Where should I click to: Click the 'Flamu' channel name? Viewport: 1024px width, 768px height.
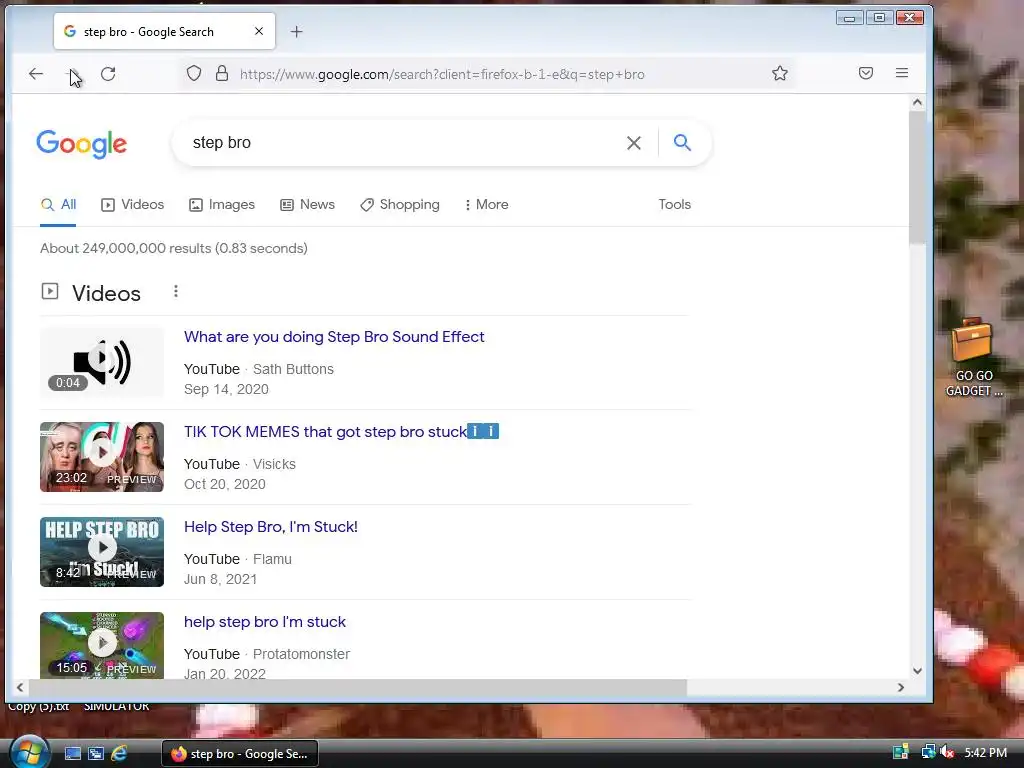point(272,559)
